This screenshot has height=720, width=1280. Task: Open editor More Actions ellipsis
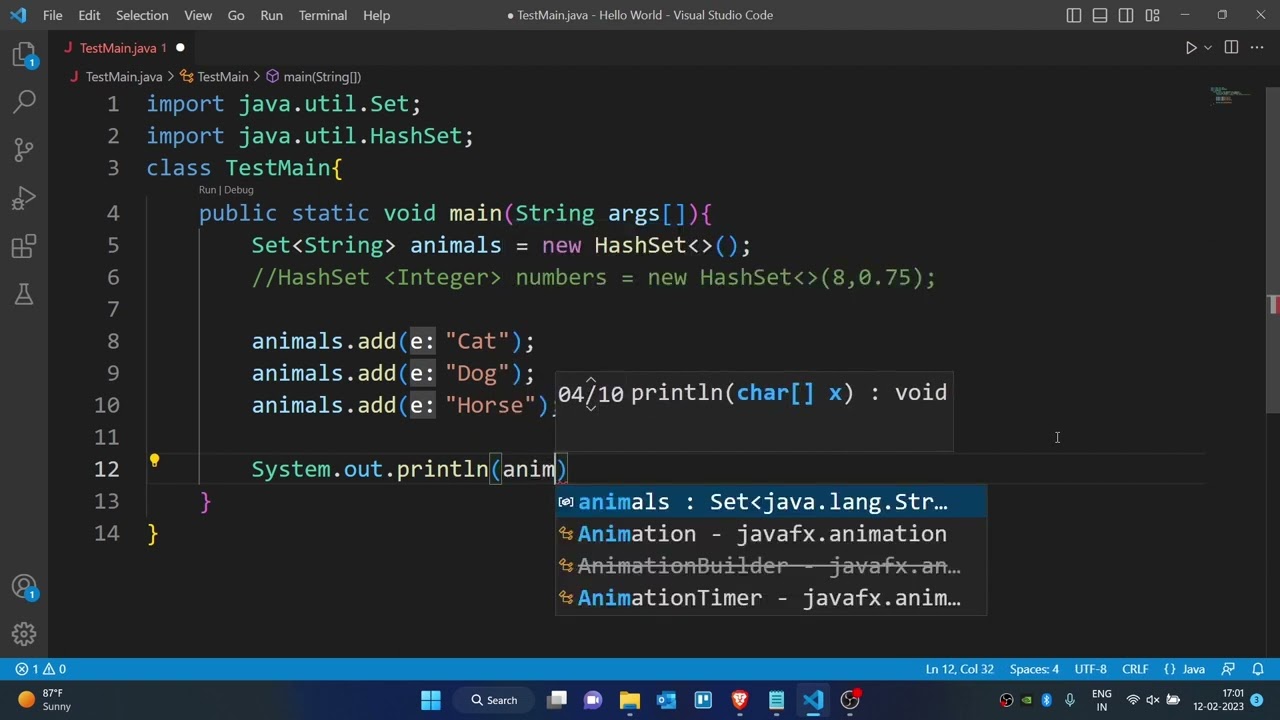1258,47
